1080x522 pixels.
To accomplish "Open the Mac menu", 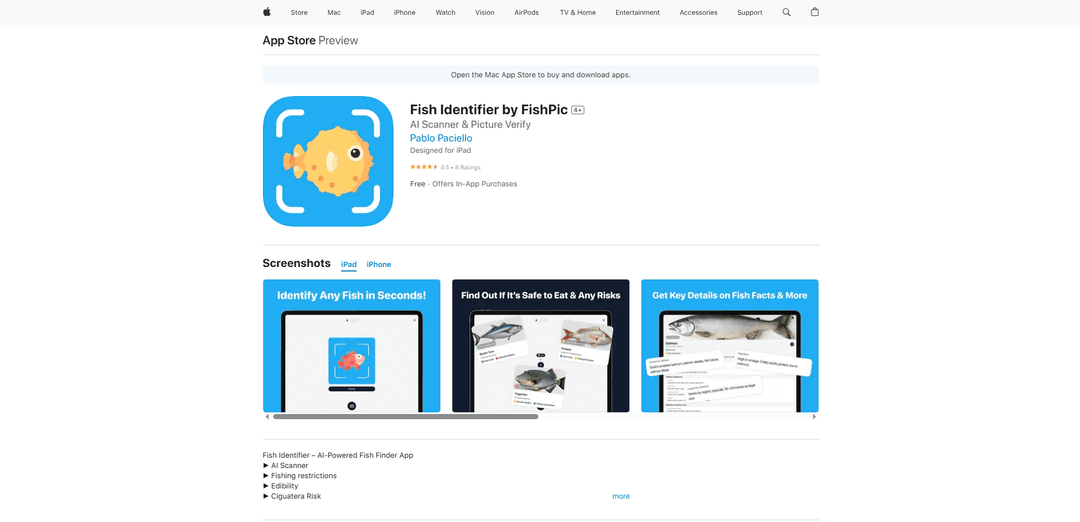I will [x=334, y=12].
